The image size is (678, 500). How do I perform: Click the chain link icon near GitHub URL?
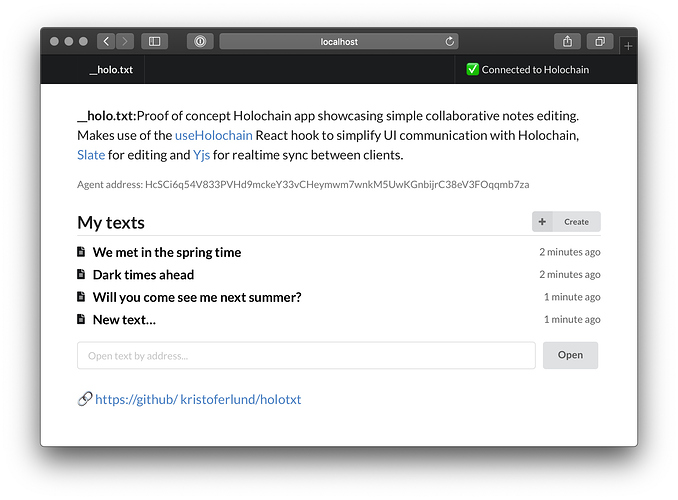click(x=85, y=399)
